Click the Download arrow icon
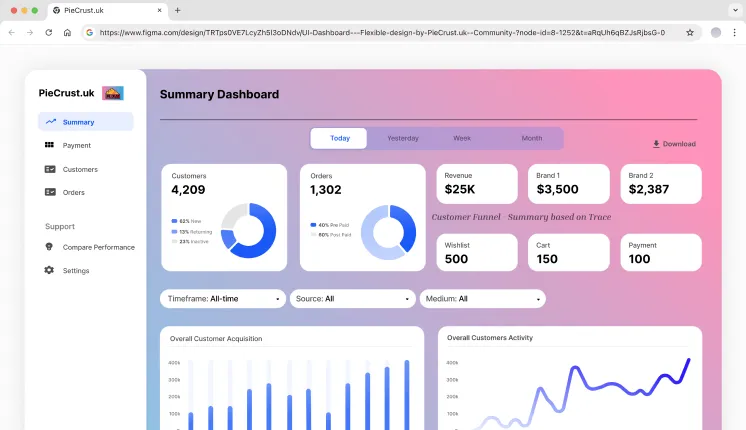Image resolution: width=746 pixels, height=430 pixels. tap(656, 144)
